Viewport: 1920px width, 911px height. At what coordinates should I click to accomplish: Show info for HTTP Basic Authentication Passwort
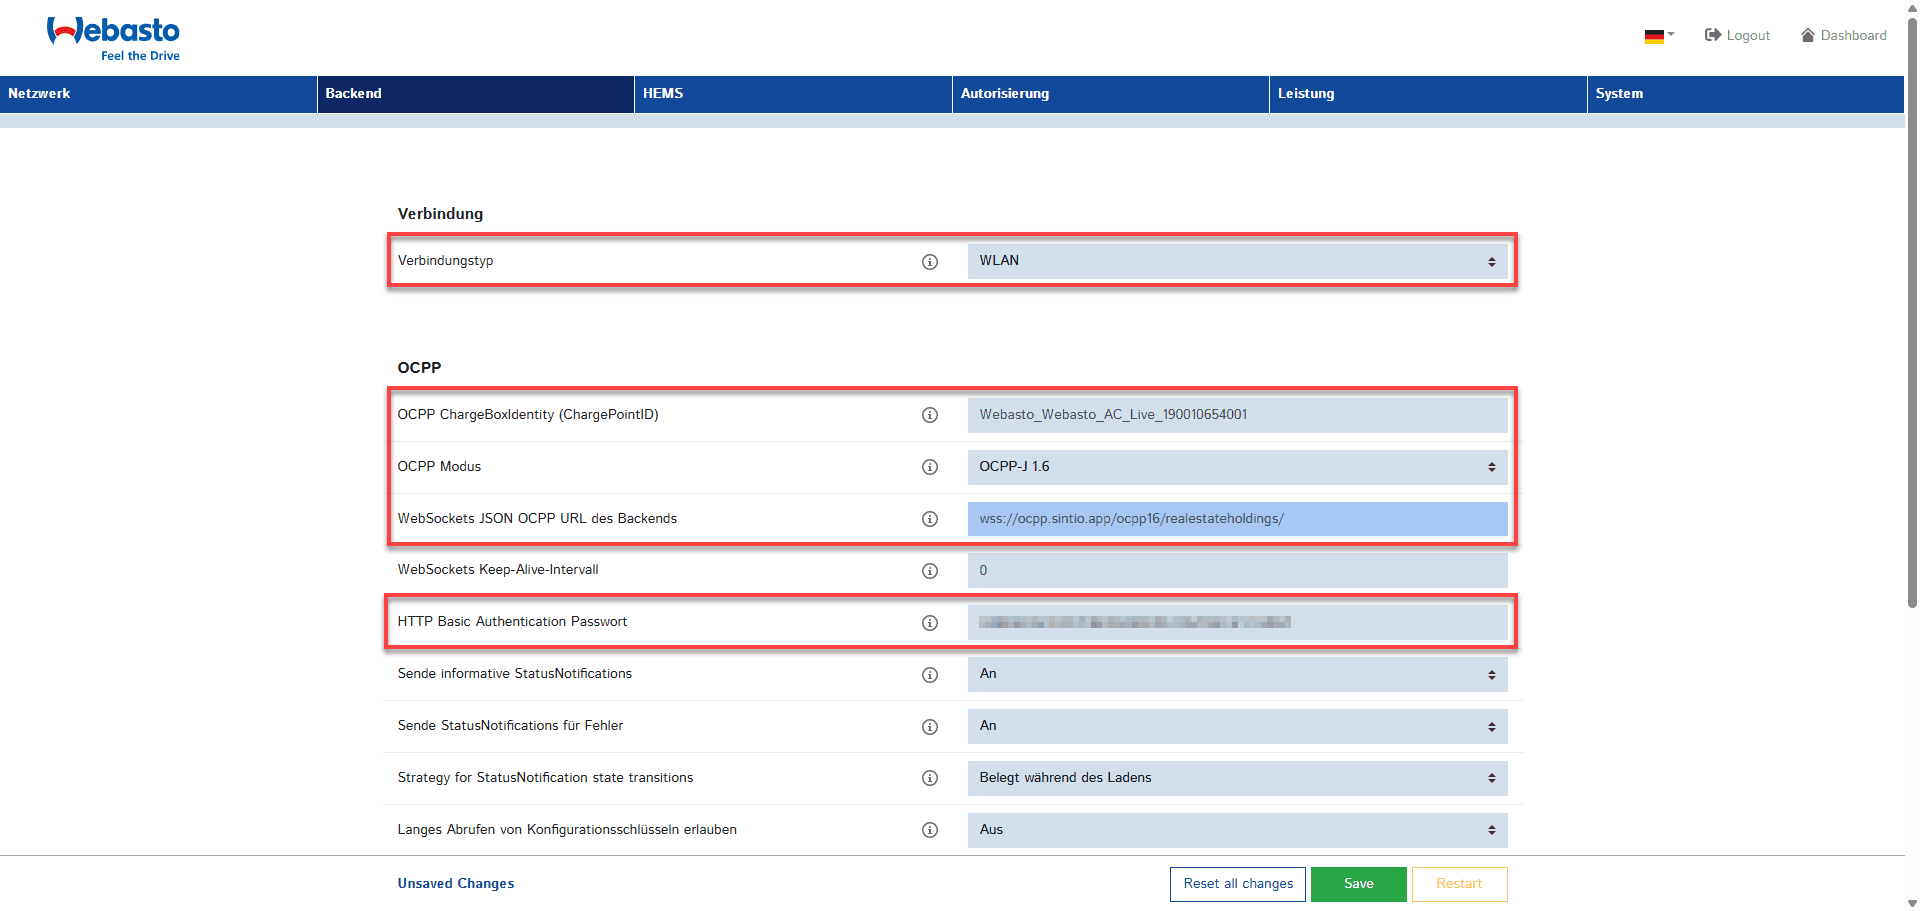930,623
